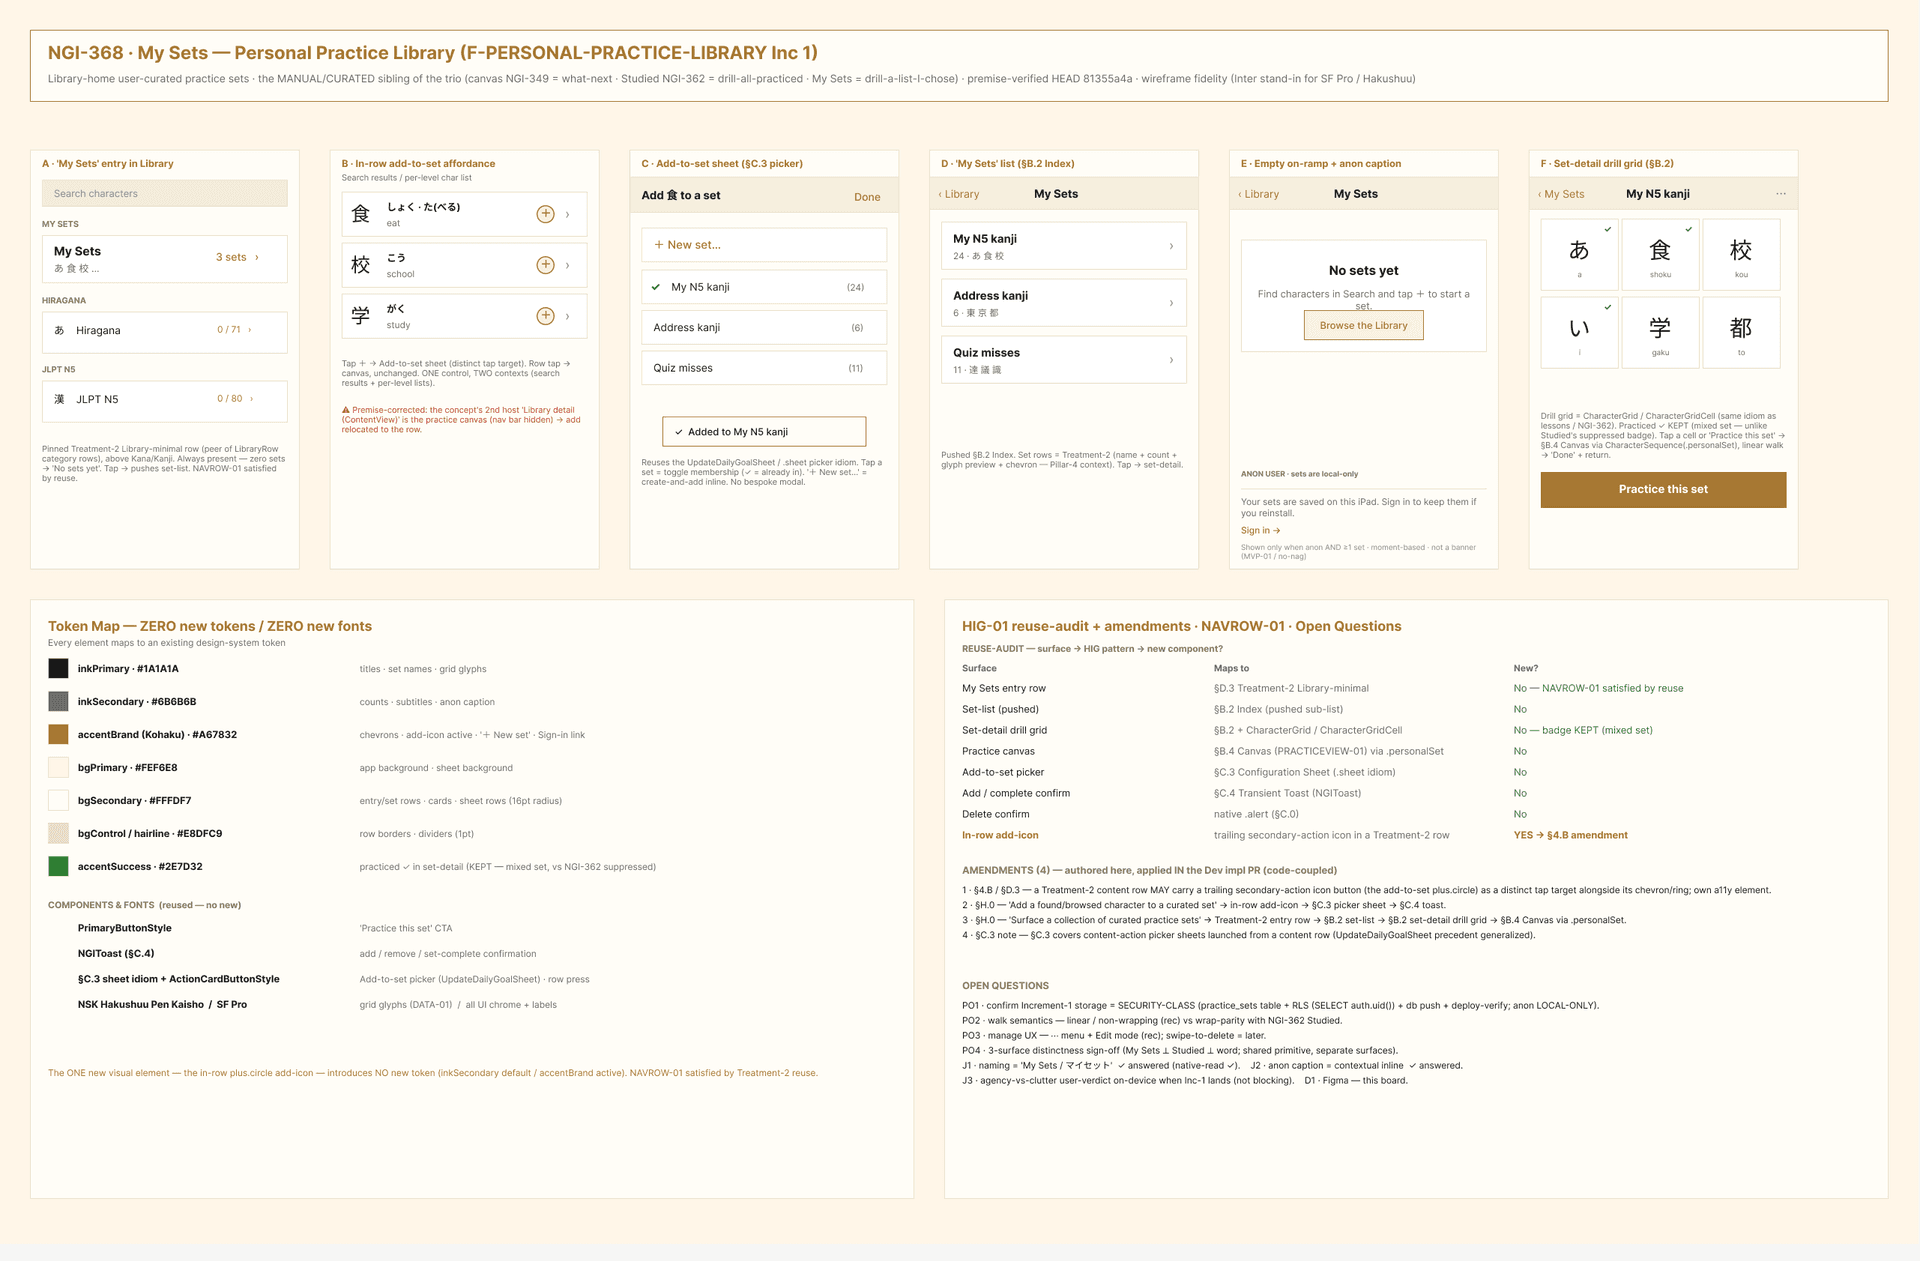This screenshot has height=1261, width=1920.
Task: Open Address kanji via its chevron in My Sets list
Action: 1171,303
